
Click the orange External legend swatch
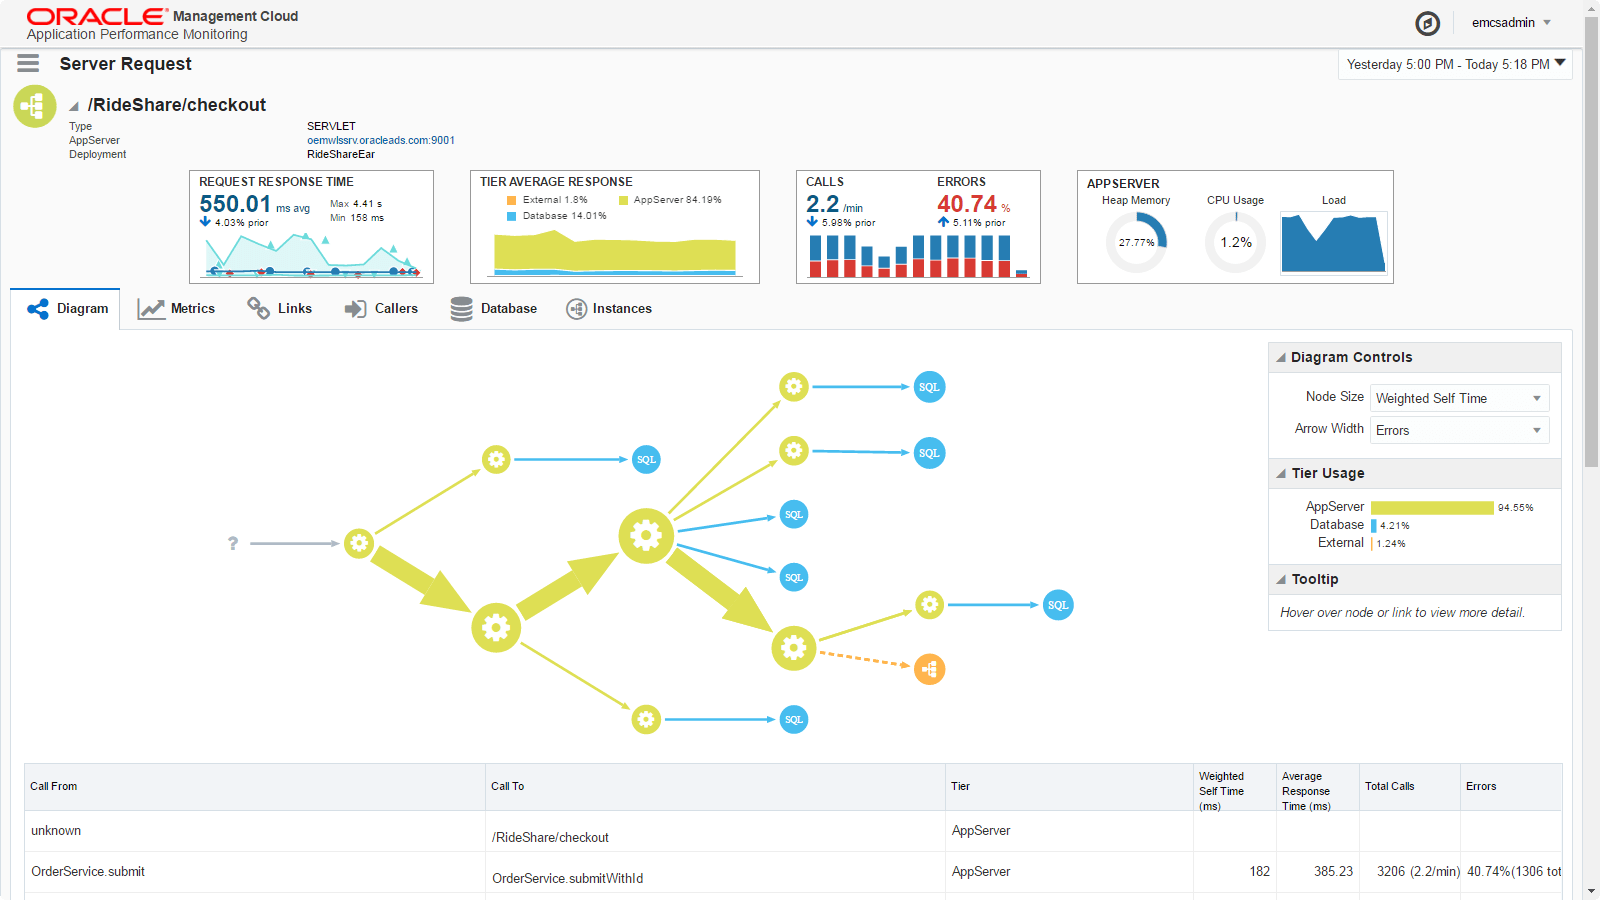tap(512, 200)
